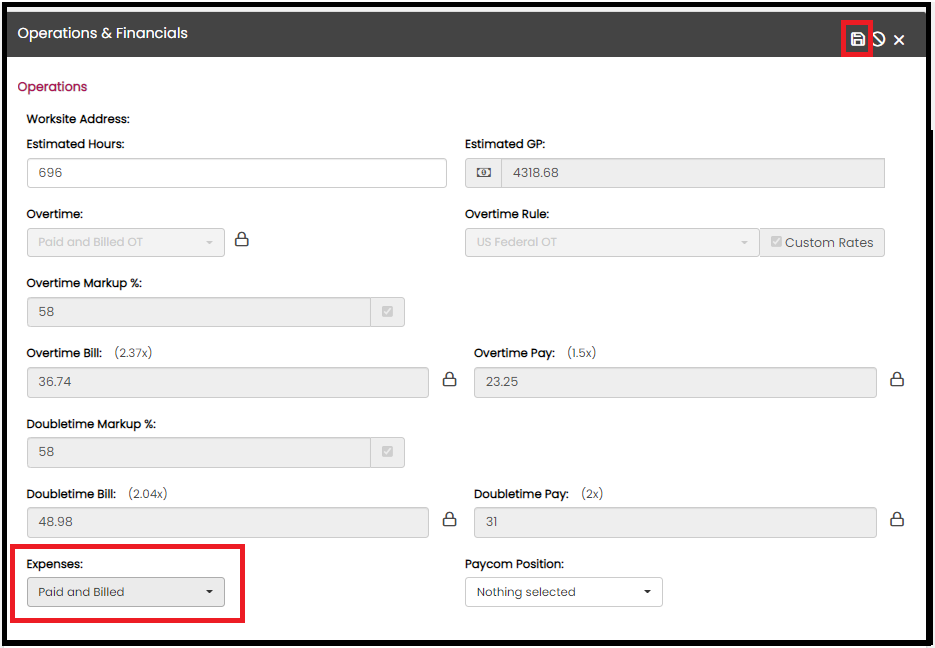Click the lock icon beside Overtime Bill
Image resolution: width=935 pixels, height=648 pixels.
click(x=450, y=379)
